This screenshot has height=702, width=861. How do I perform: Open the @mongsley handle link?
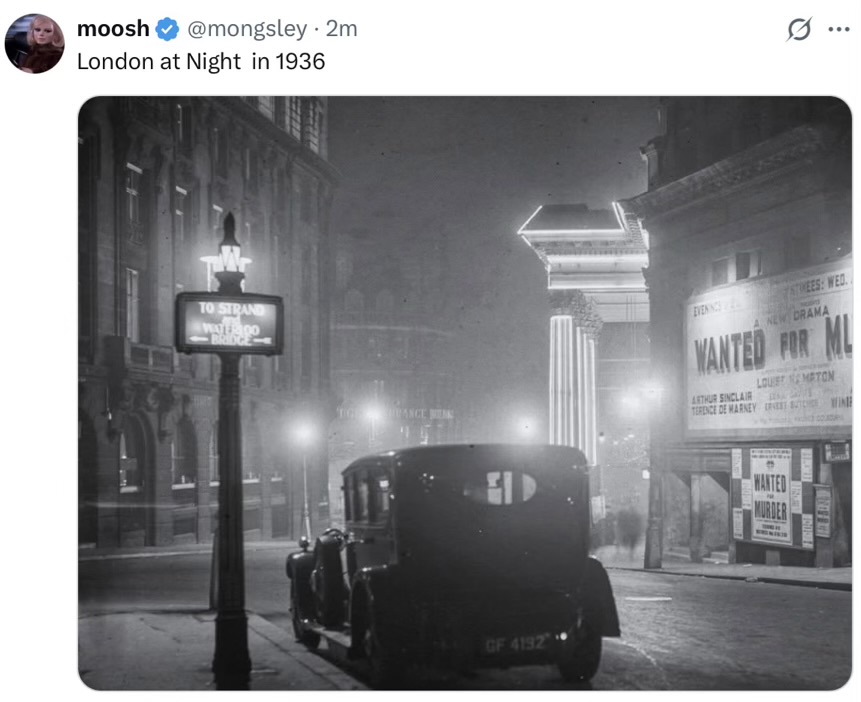pyautogui.click(x=247, y=29)
